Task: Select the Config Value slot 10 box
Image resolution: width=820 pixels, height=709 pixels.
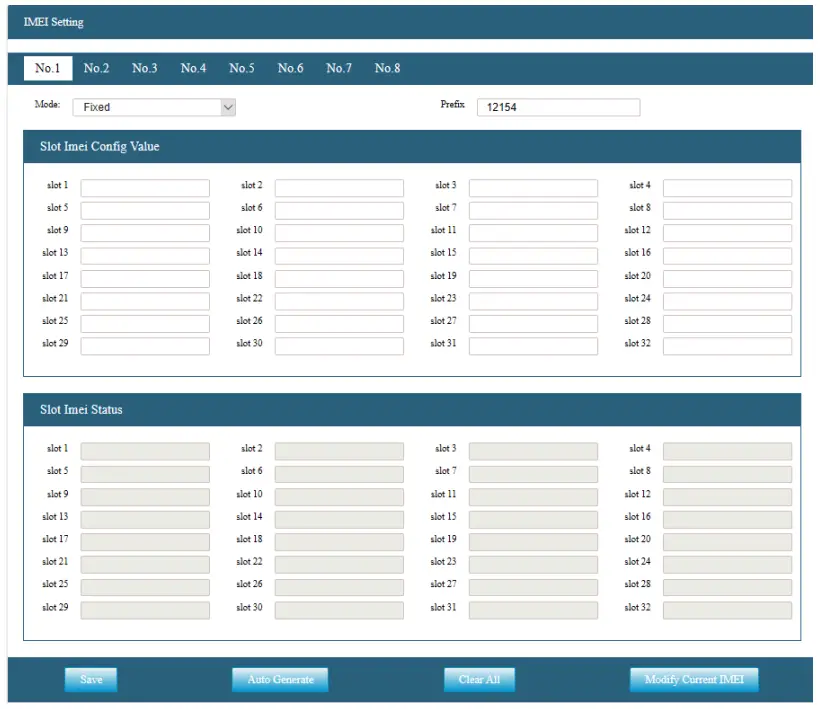Action: [x=339, y=233]
